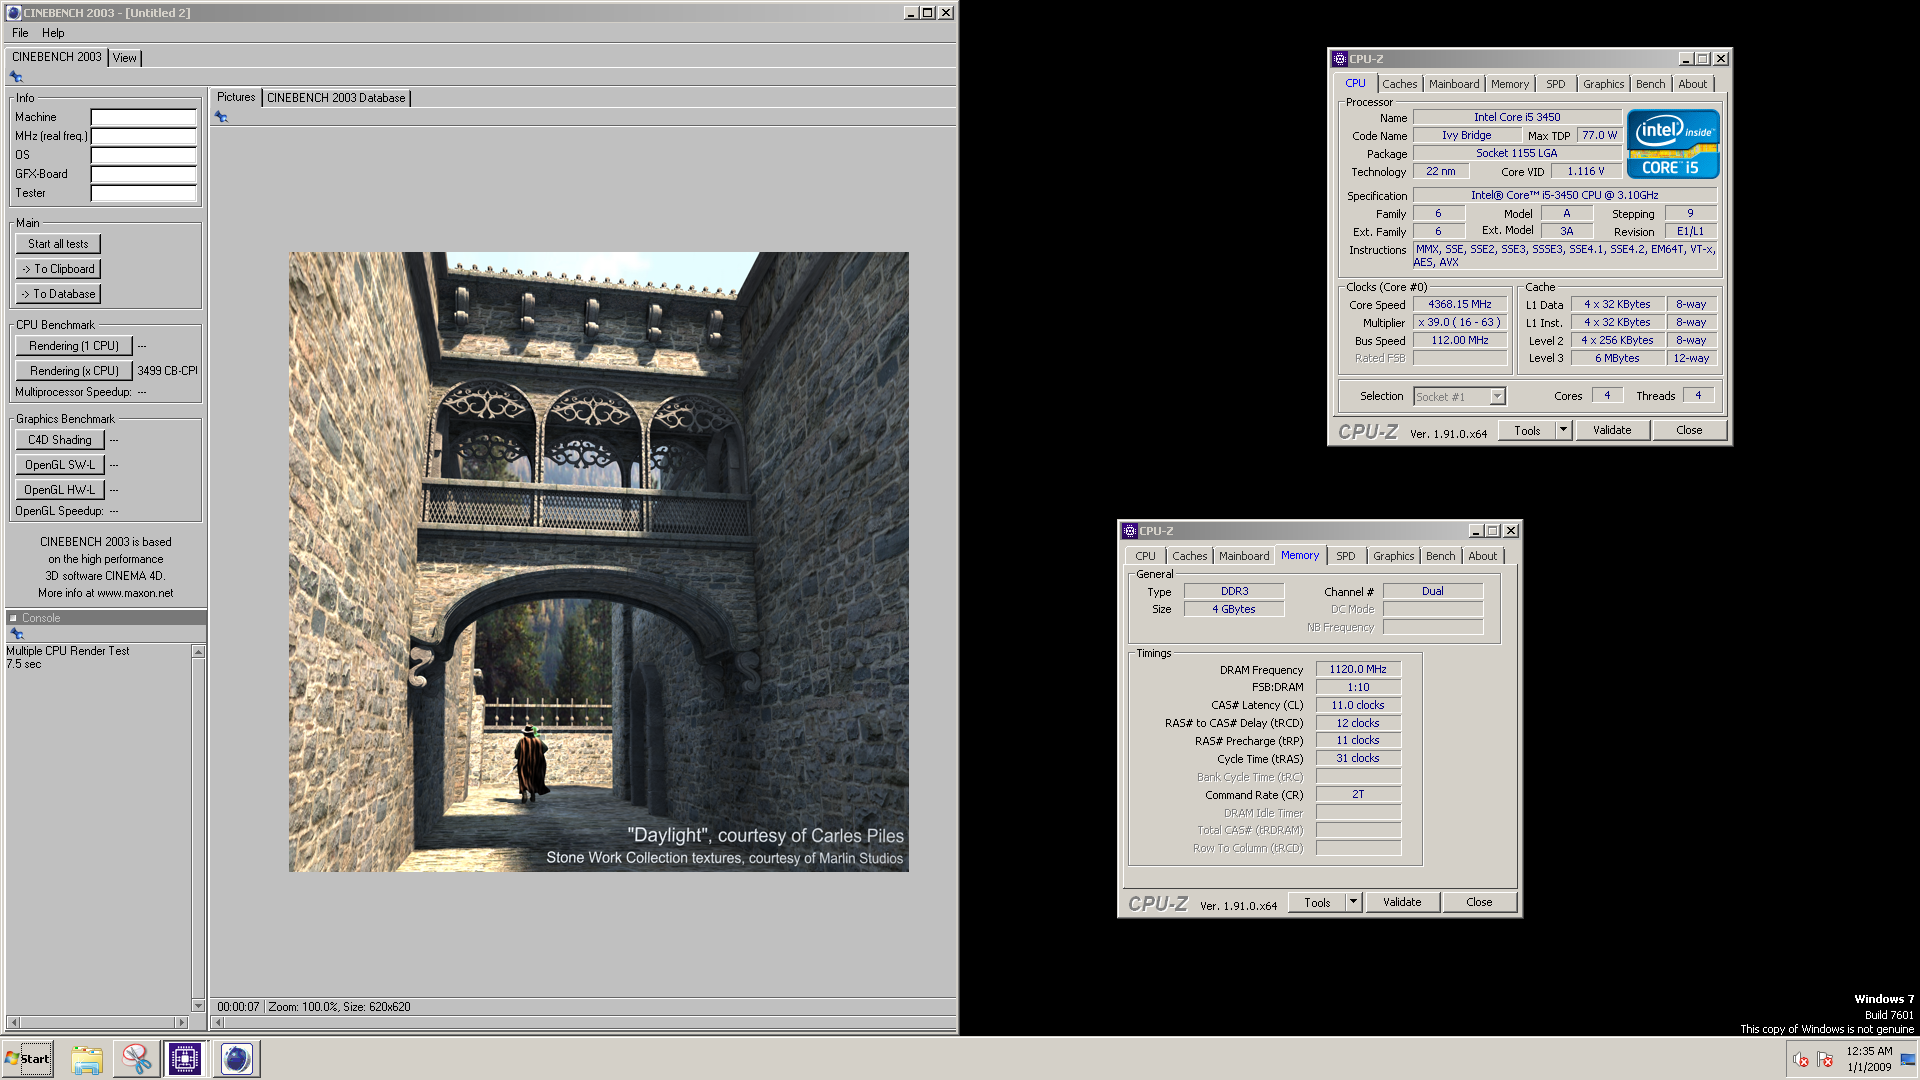
Task: Click To Database button
Action: 58,294
